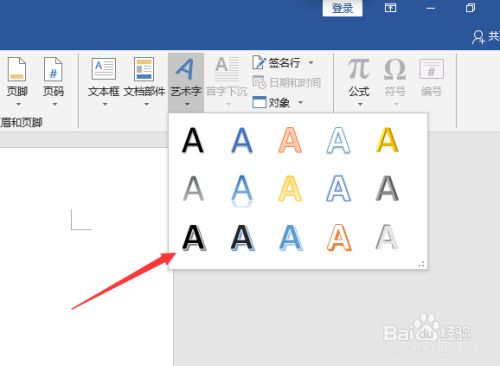Expand the 符号 dropdown arrow
Screen dimensions: 500x366
tap(396, 104)
